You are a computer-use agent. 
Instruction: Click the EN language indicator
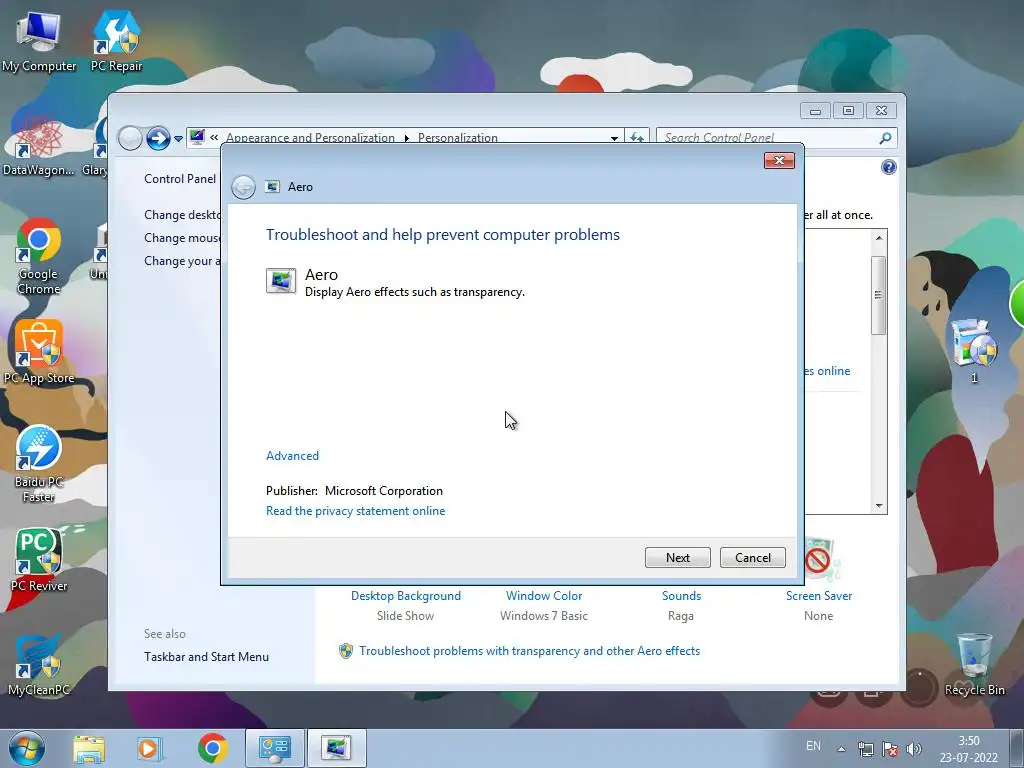813,746
